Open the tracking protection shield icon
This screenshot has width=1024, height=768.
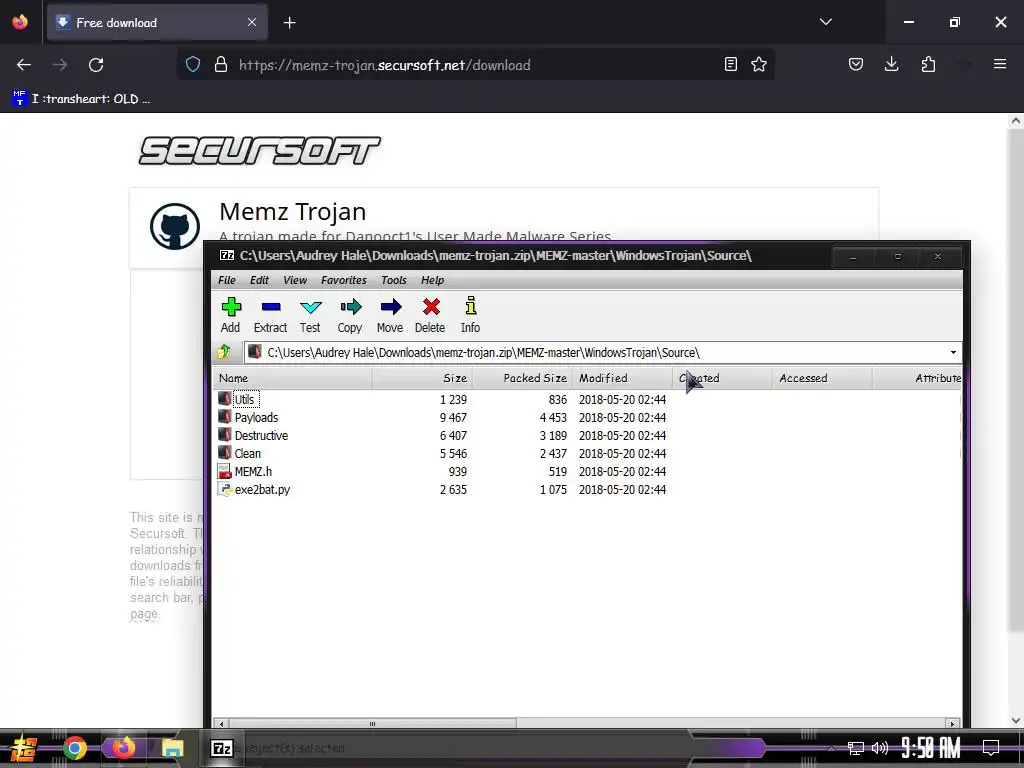[x=193, y=65]
